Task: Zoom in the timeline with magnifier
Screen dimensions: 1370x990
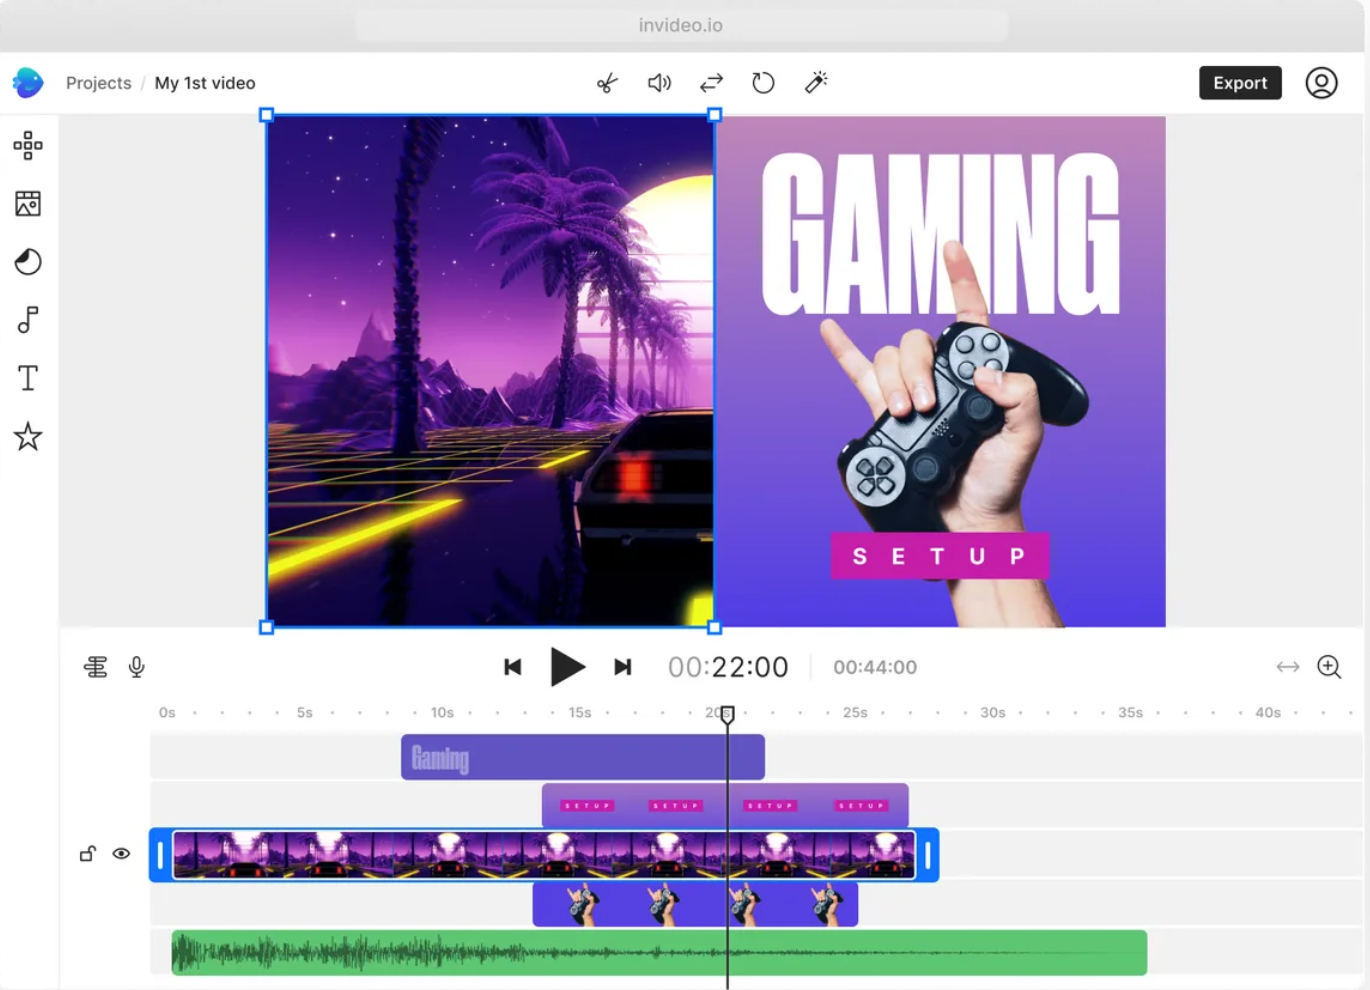Action: pyautogui.click(x=1329, y=667)
